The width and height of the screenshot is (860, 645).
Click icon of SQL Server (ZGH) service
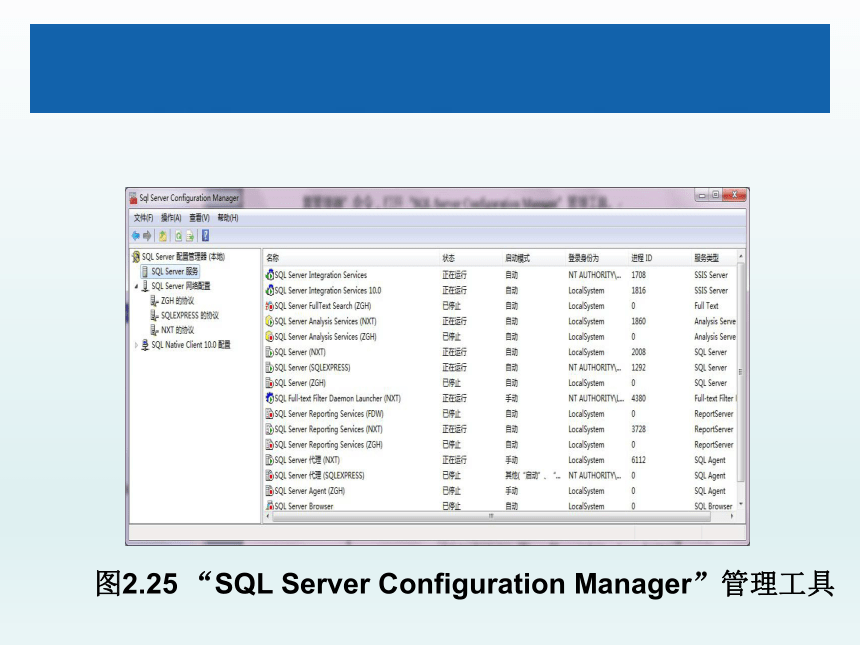click(269, 382)
